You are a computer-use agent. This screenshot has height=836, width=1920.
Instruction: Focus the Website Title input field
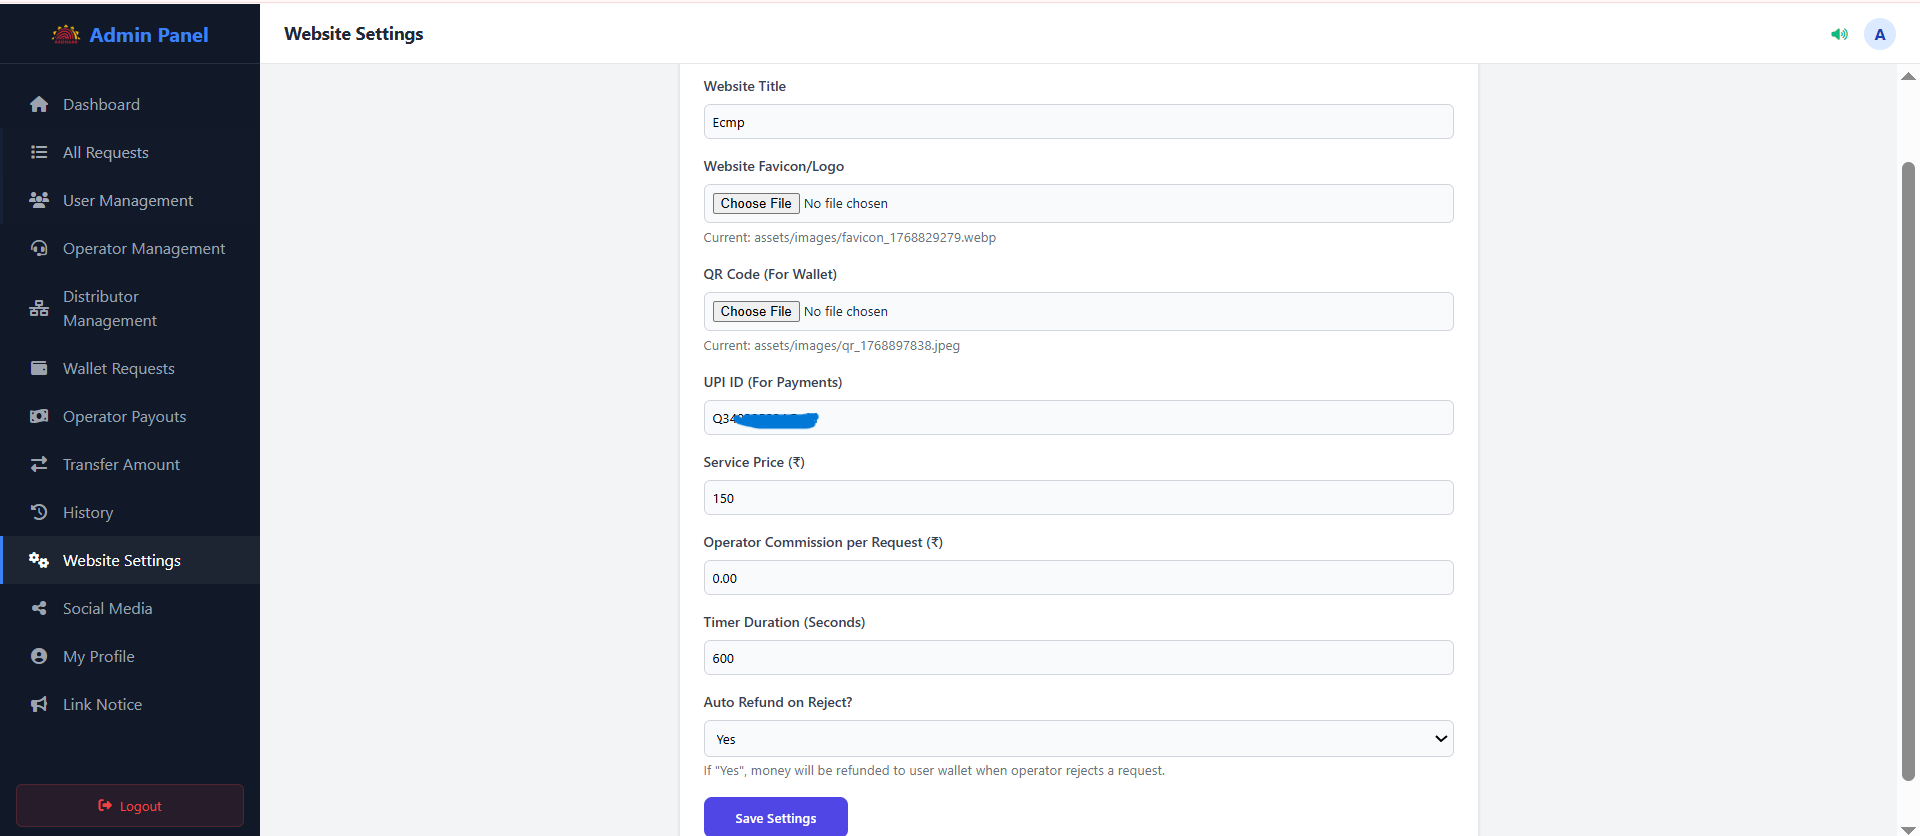1078,123
